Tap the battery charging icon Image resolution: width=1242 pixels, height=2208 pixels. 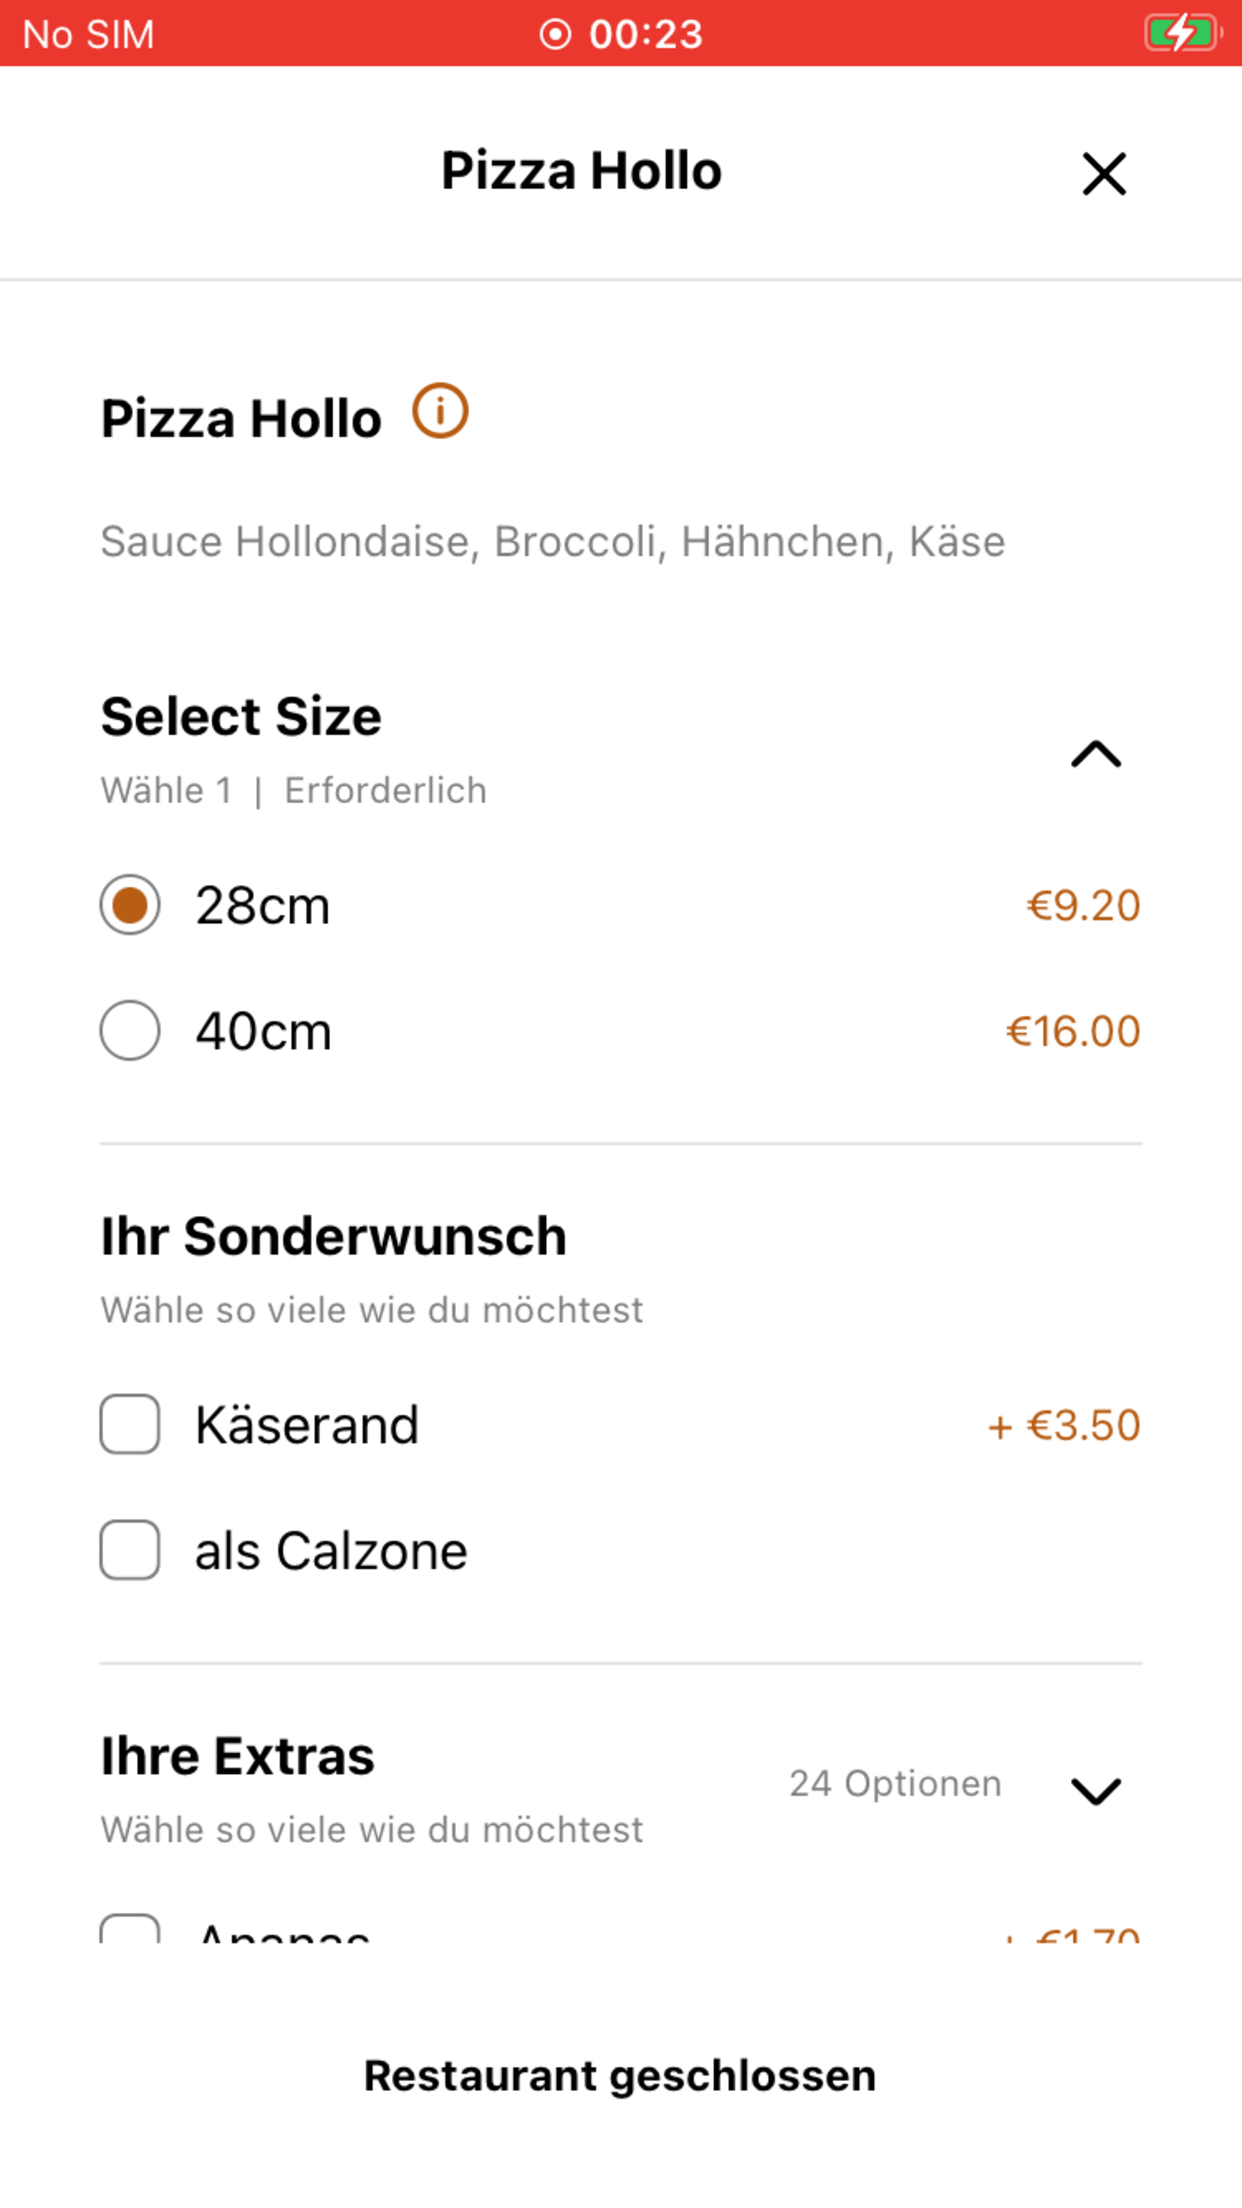click(1183, 33)
